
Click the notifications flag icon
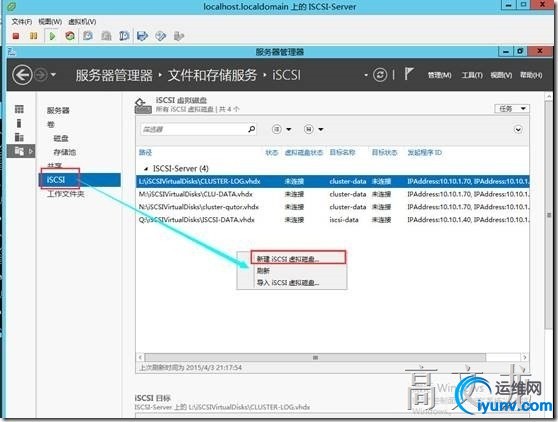409,74
